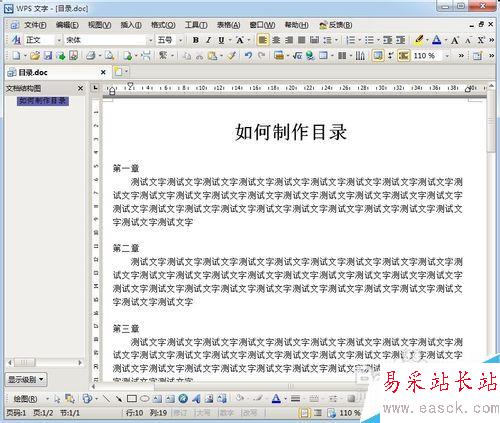Toggle justify alignment button
This screenshot has height=423, width=500.
coord(302,40)
